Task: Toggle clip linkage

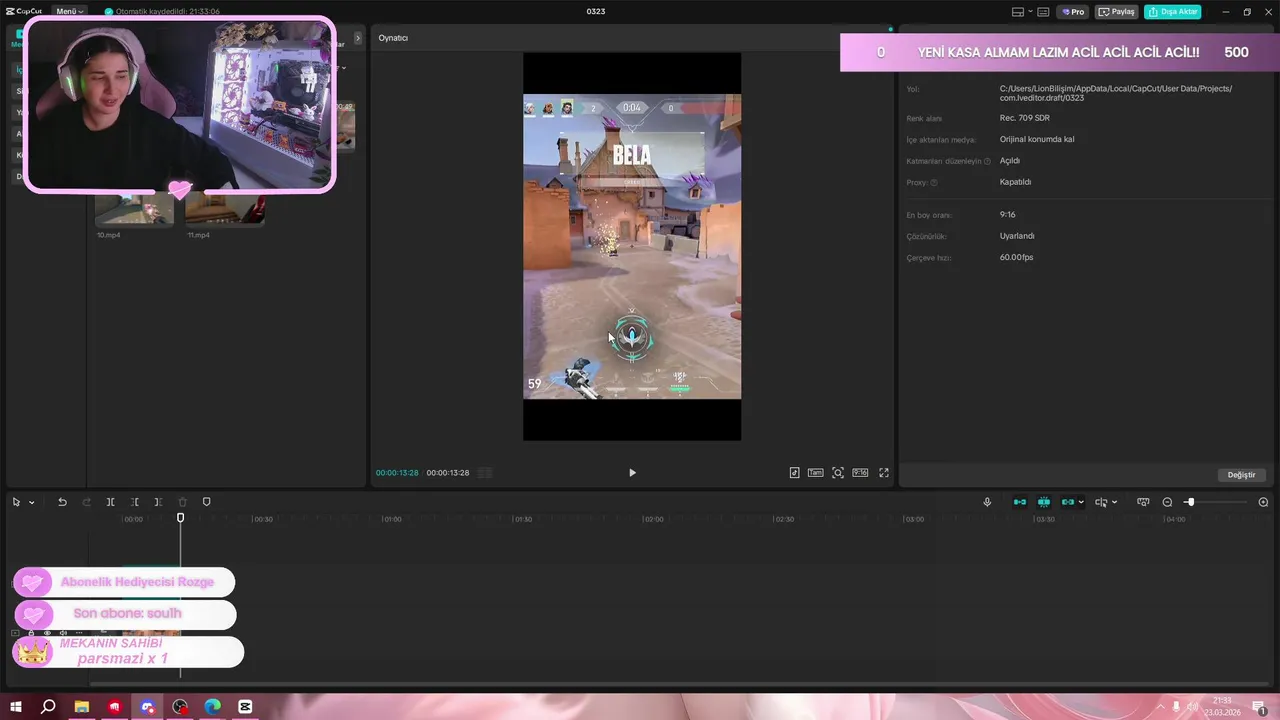Action: [1067, 502]
